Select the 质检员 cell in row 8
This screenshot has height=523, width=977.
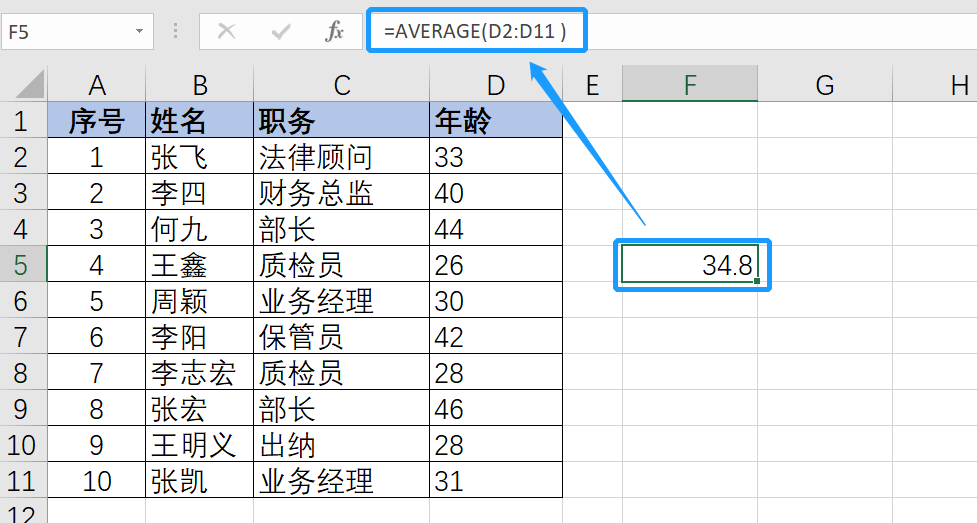coord(341,373)
